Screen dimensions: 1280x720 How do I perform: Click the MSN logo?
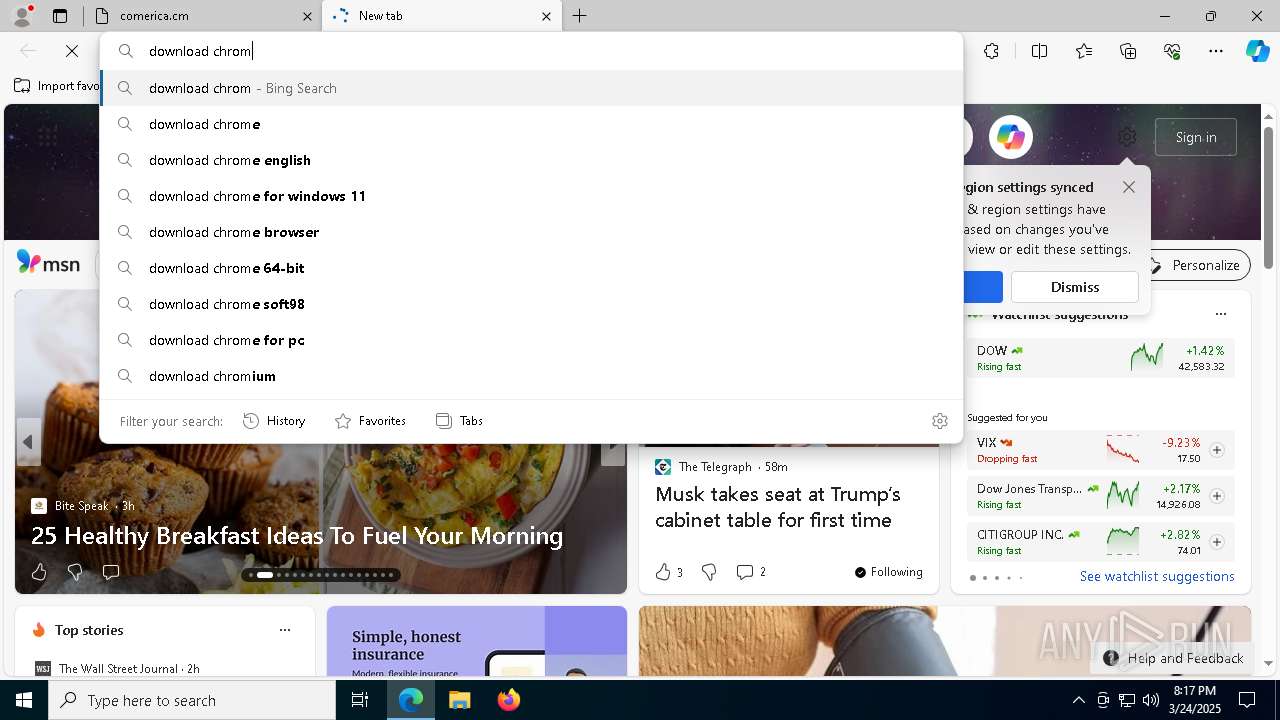click(48, 263)
